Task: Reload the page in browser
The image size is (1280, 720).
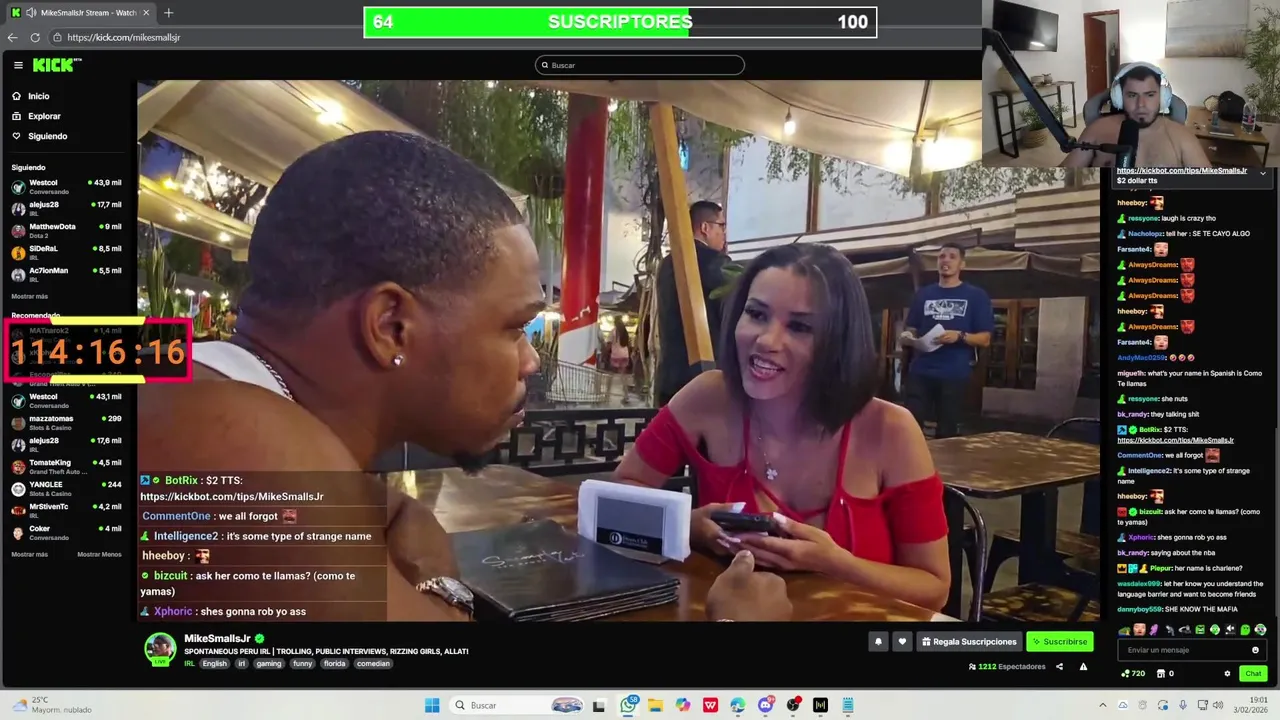Action: click(35, 37)
